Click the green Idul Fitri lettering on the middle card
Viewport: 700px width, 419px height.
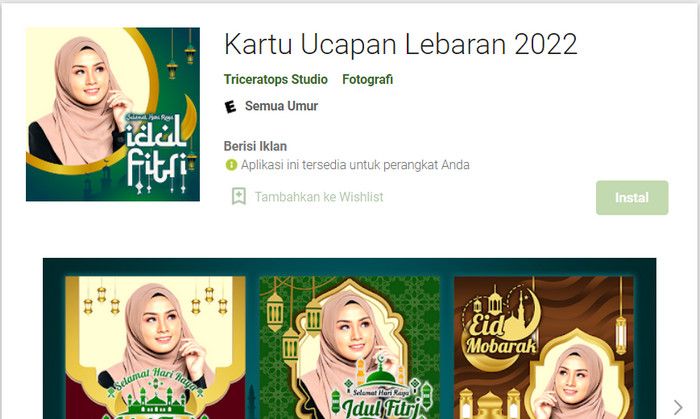[x=380, y=407]
